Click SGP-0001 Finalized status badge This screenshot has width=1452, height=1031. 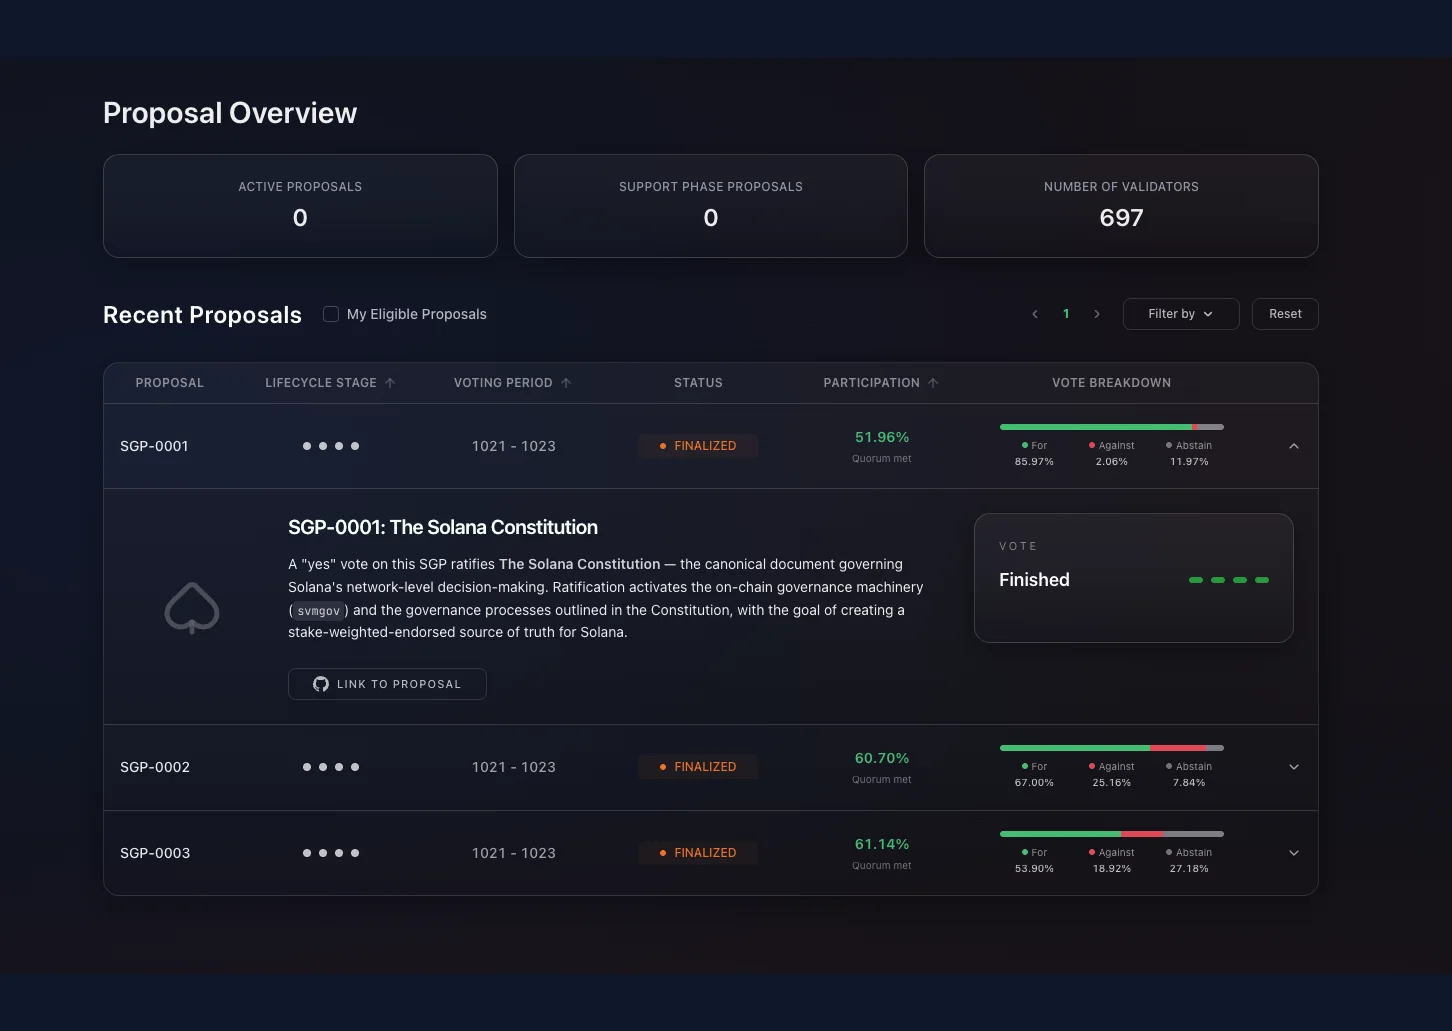pos(698,446)
